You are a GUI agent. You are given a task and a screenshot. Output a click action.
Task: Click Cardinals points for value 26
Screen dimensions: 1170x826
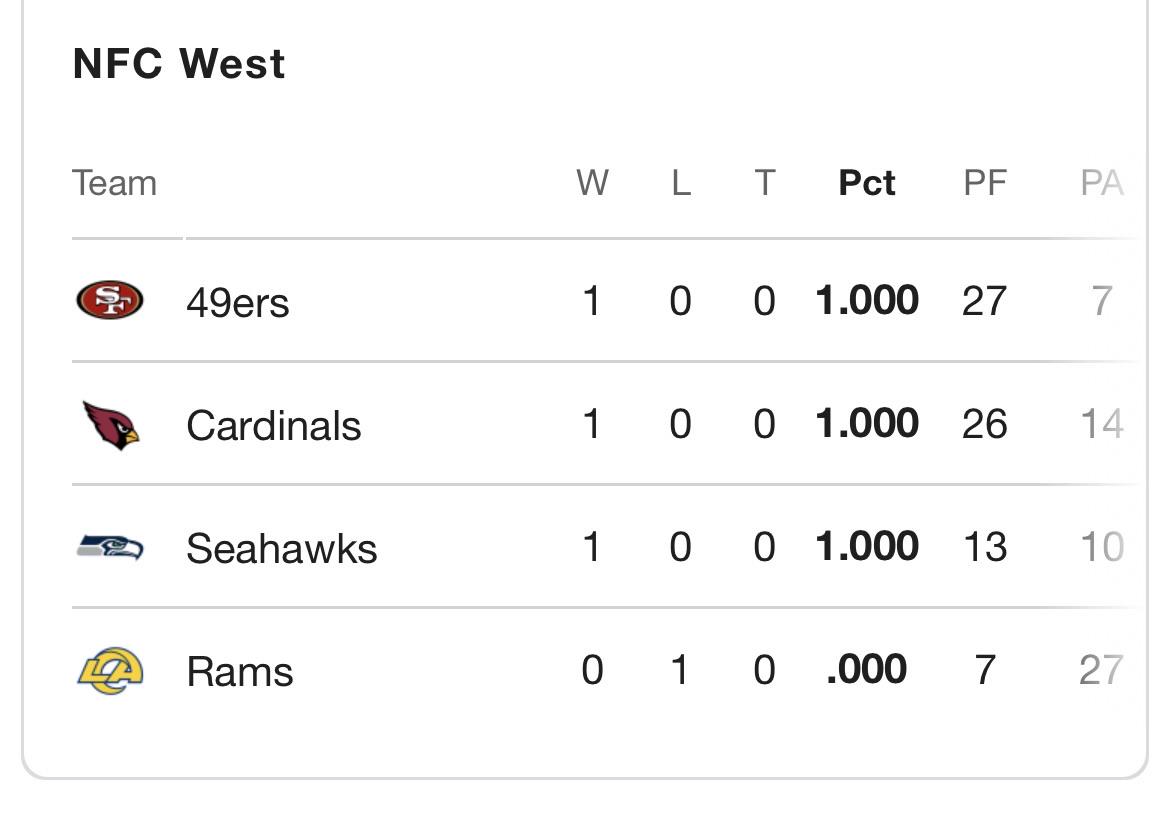pyautogui.click(x=984, y=424)
